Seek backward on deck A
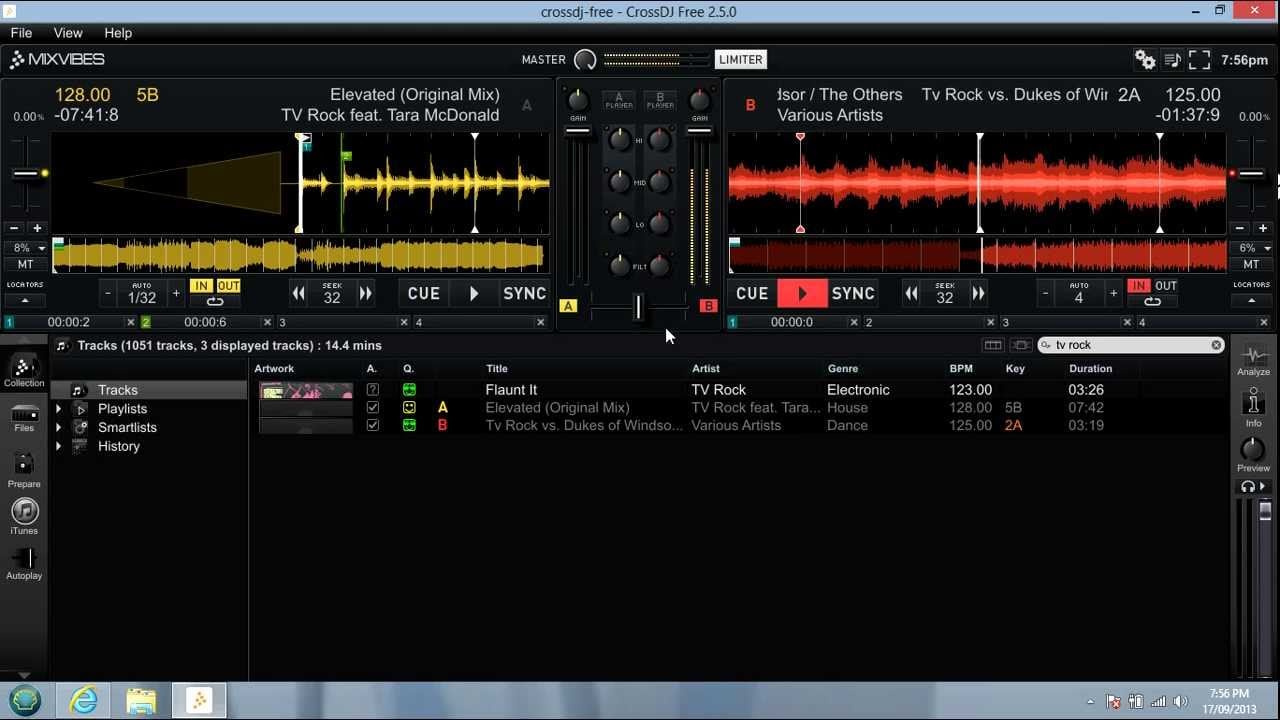Image resolution: width=1280 pixels, height=720 pixels. tap(298, 294)
